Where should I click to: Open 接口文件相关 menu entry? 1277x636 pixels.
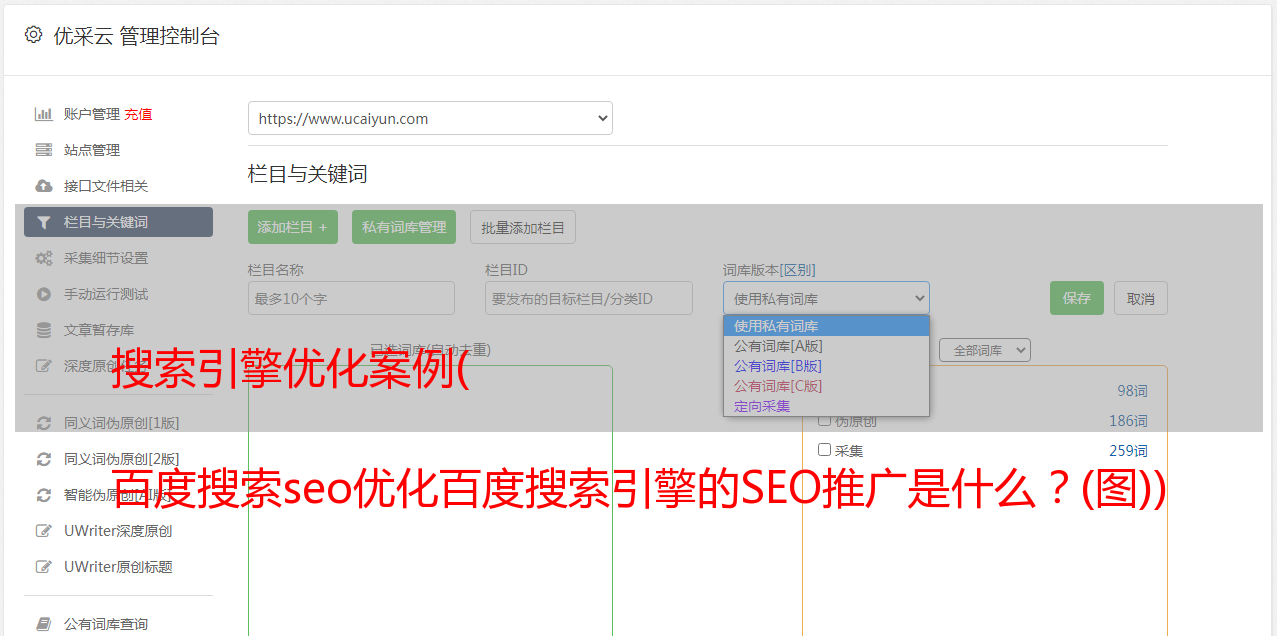[x=106, y=186]
